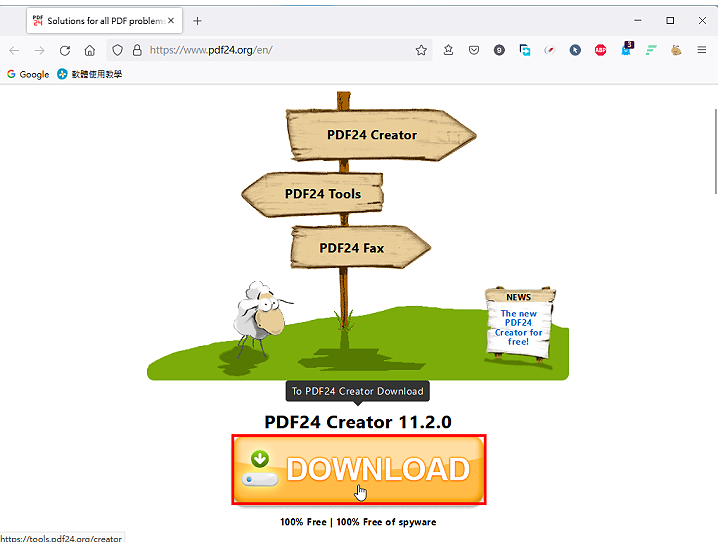Minimize the browser window

click(637, 20)
